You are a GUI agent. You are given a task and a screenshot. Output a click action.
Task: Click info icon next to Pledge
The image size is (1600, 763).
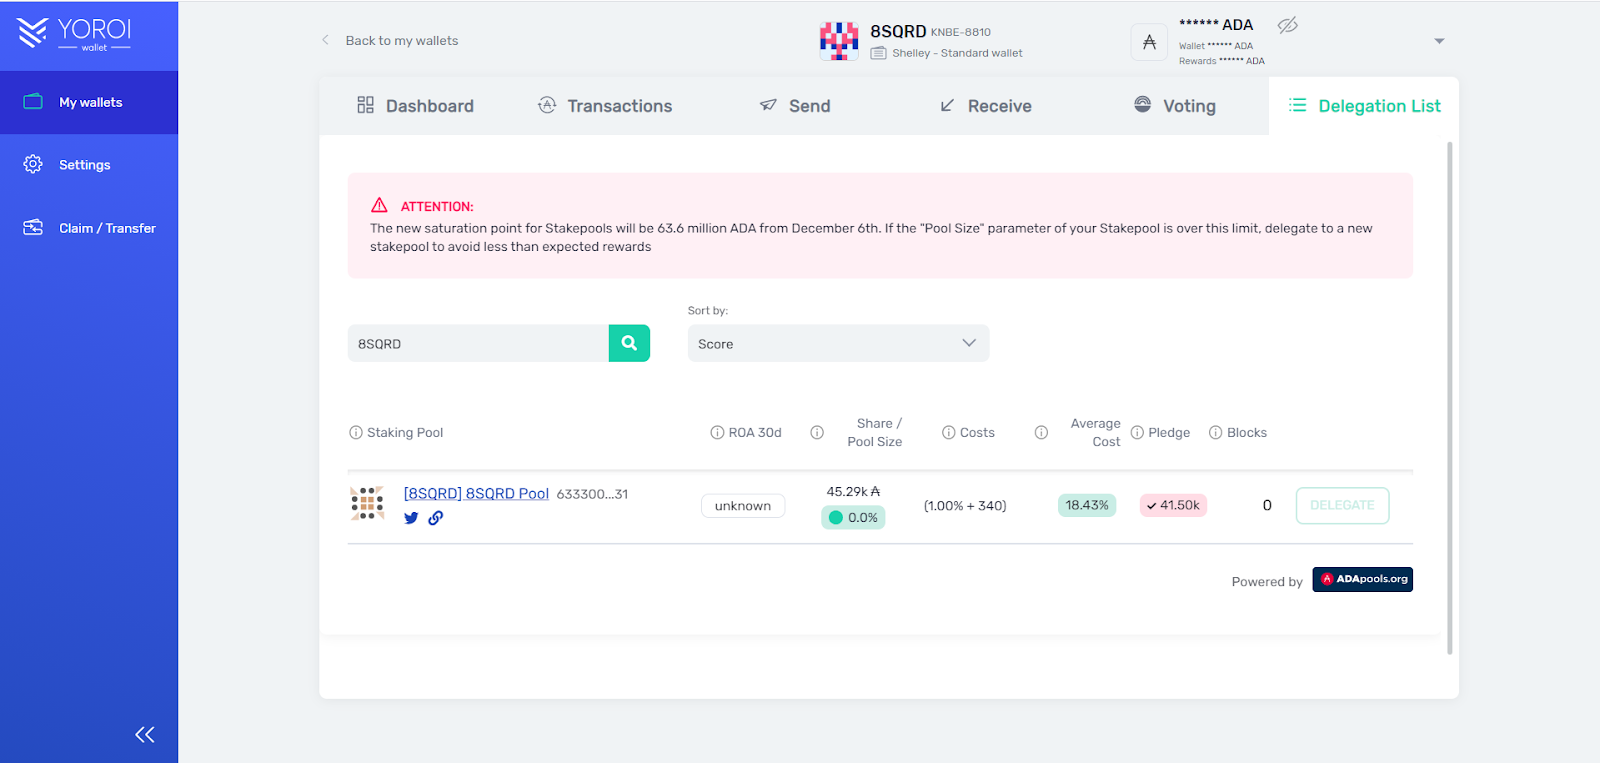point(1137,433)
